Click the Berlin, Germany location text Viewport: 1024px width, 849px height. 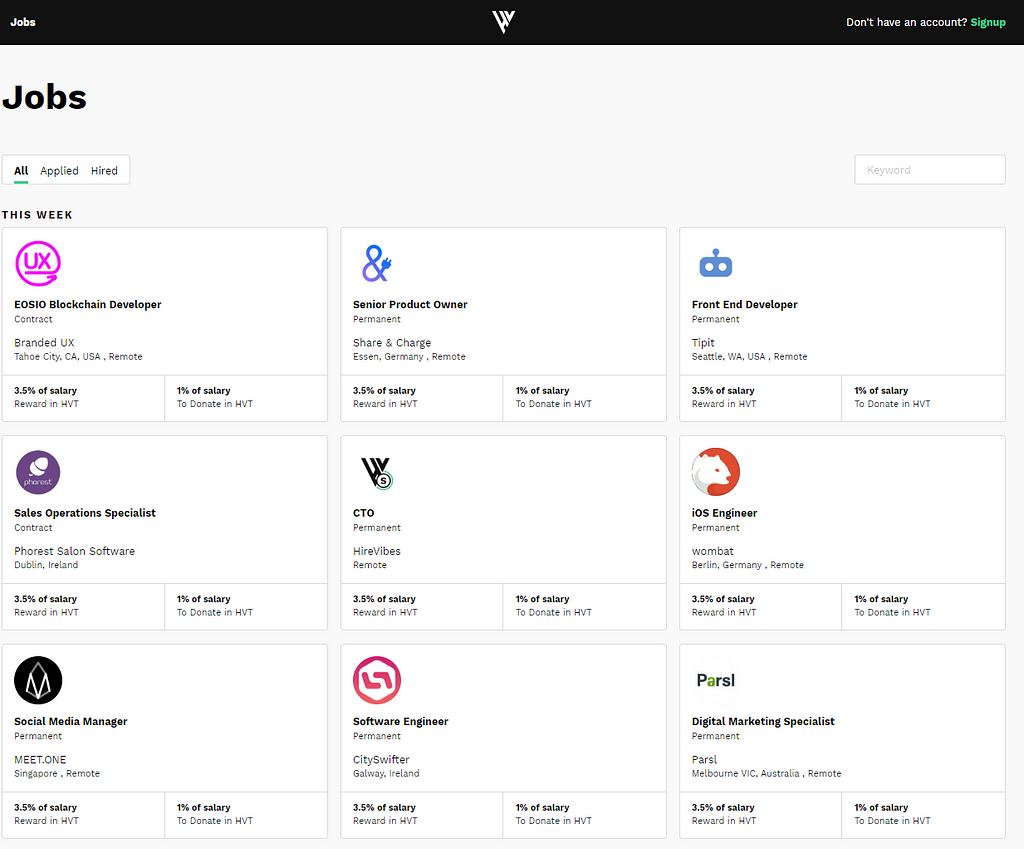727,565
